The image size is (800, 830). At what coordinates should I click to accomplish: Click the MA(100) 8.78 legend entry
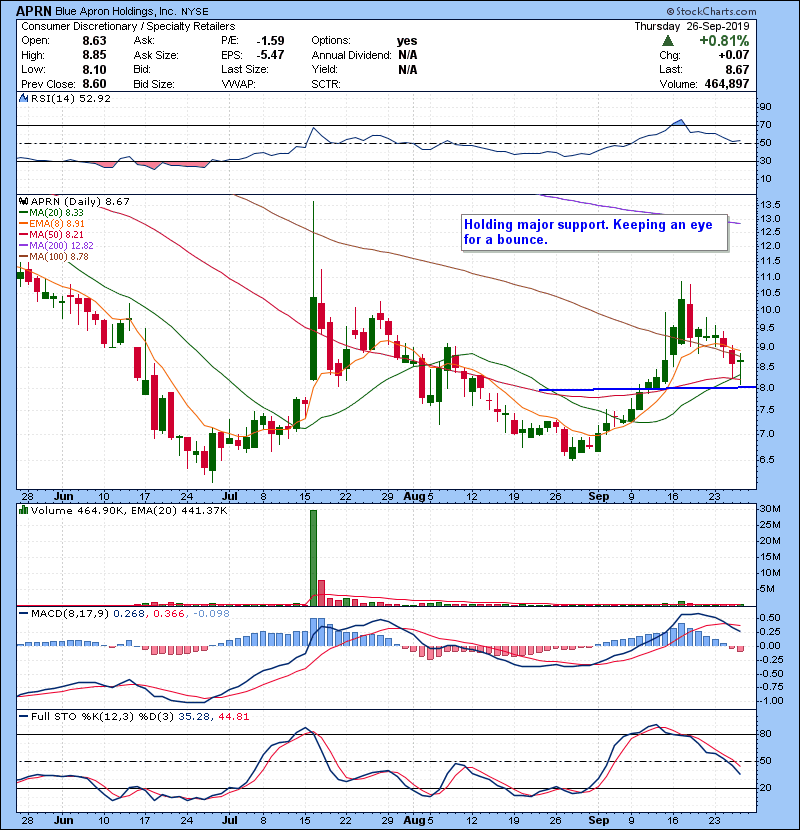54,257
